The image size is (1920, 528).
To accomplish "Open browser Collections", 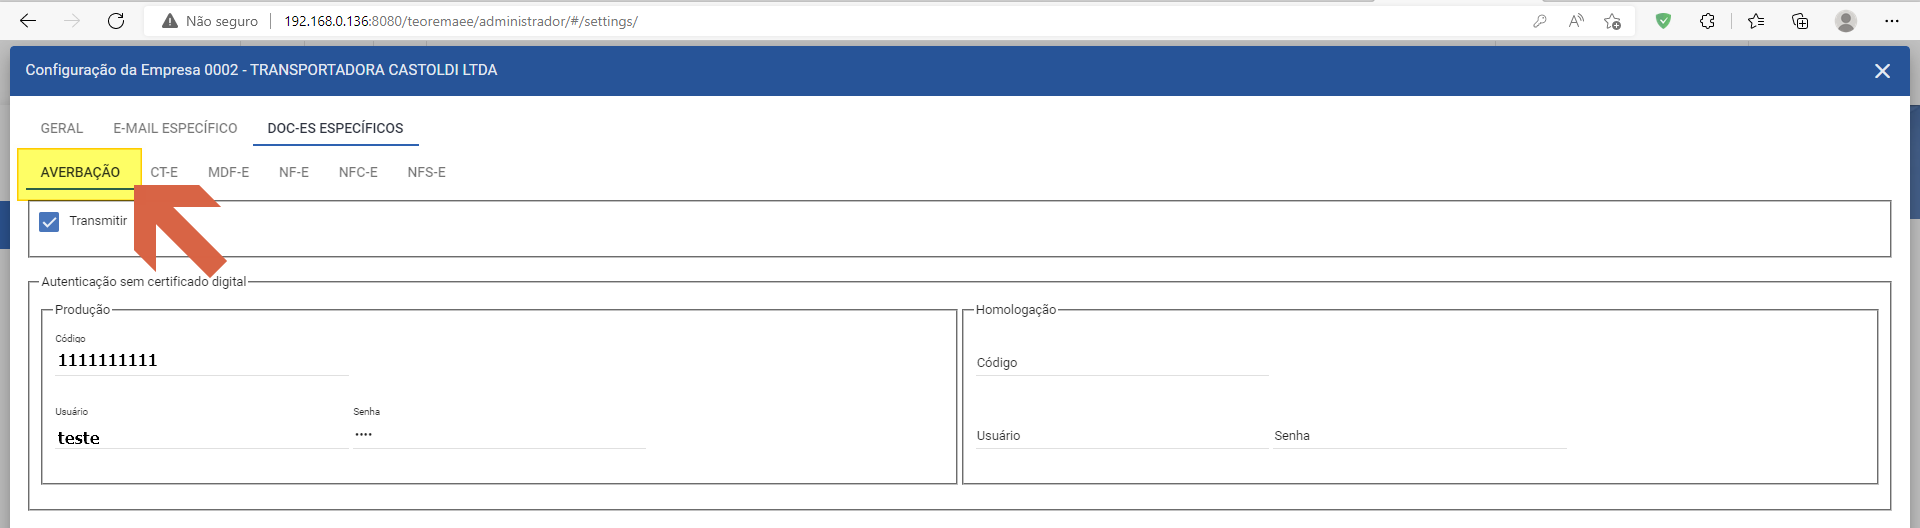I will click(x=1800, y=20).
